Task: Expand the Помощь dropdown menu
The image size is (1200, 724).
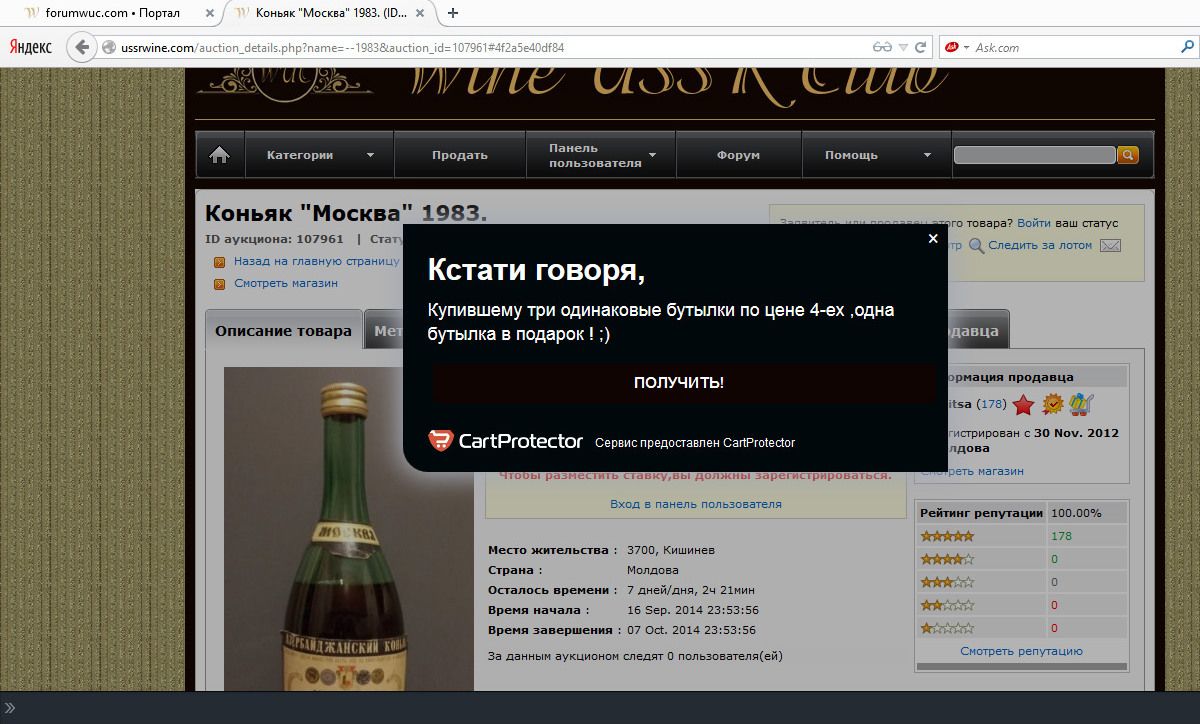Action: [x=877, y=155]
